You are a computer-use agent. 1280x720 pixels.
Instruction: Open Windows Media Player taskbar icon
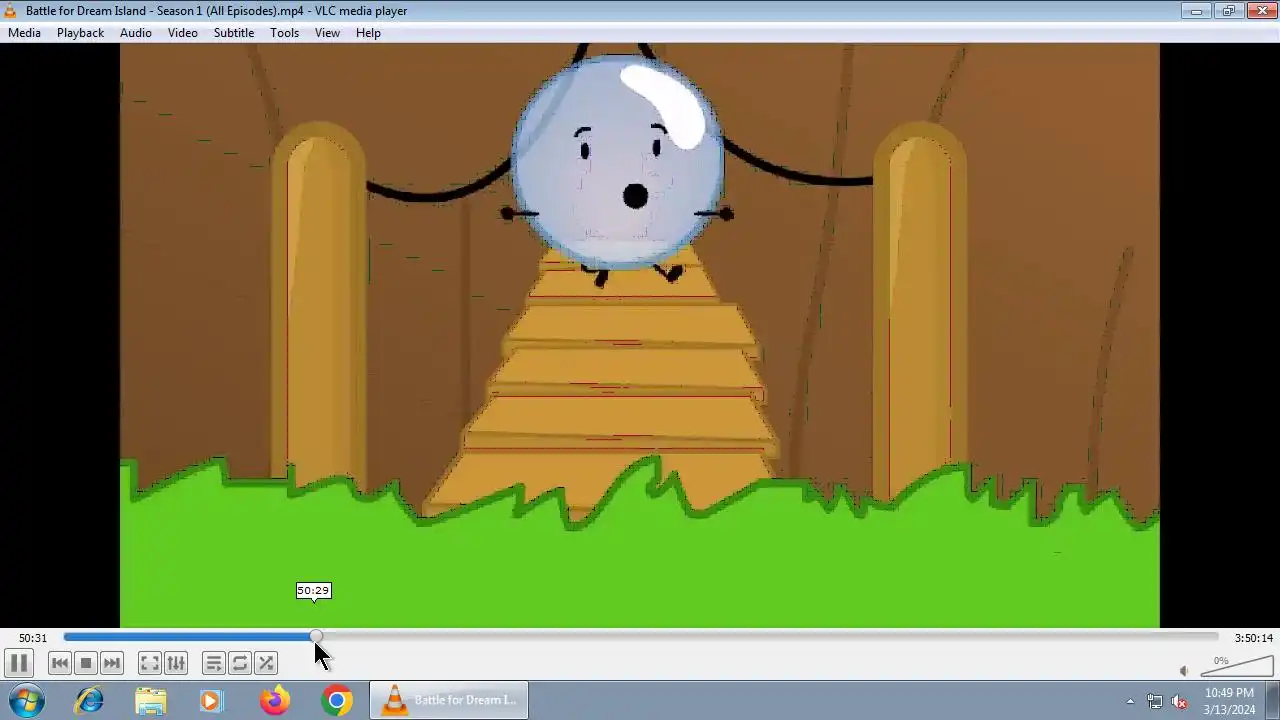211,700
